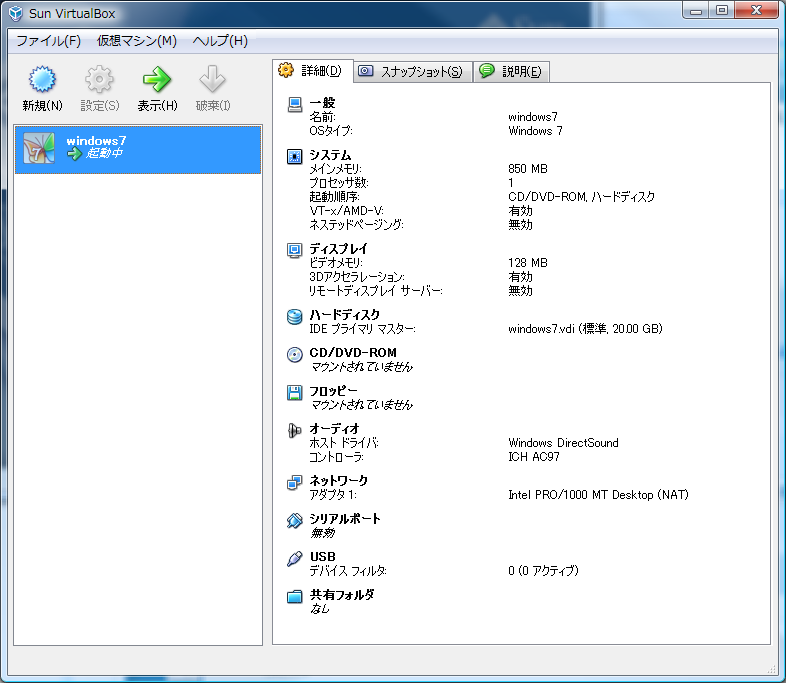
Task: Open the ヘルプ(H) menu
Action: click(221, 41)
